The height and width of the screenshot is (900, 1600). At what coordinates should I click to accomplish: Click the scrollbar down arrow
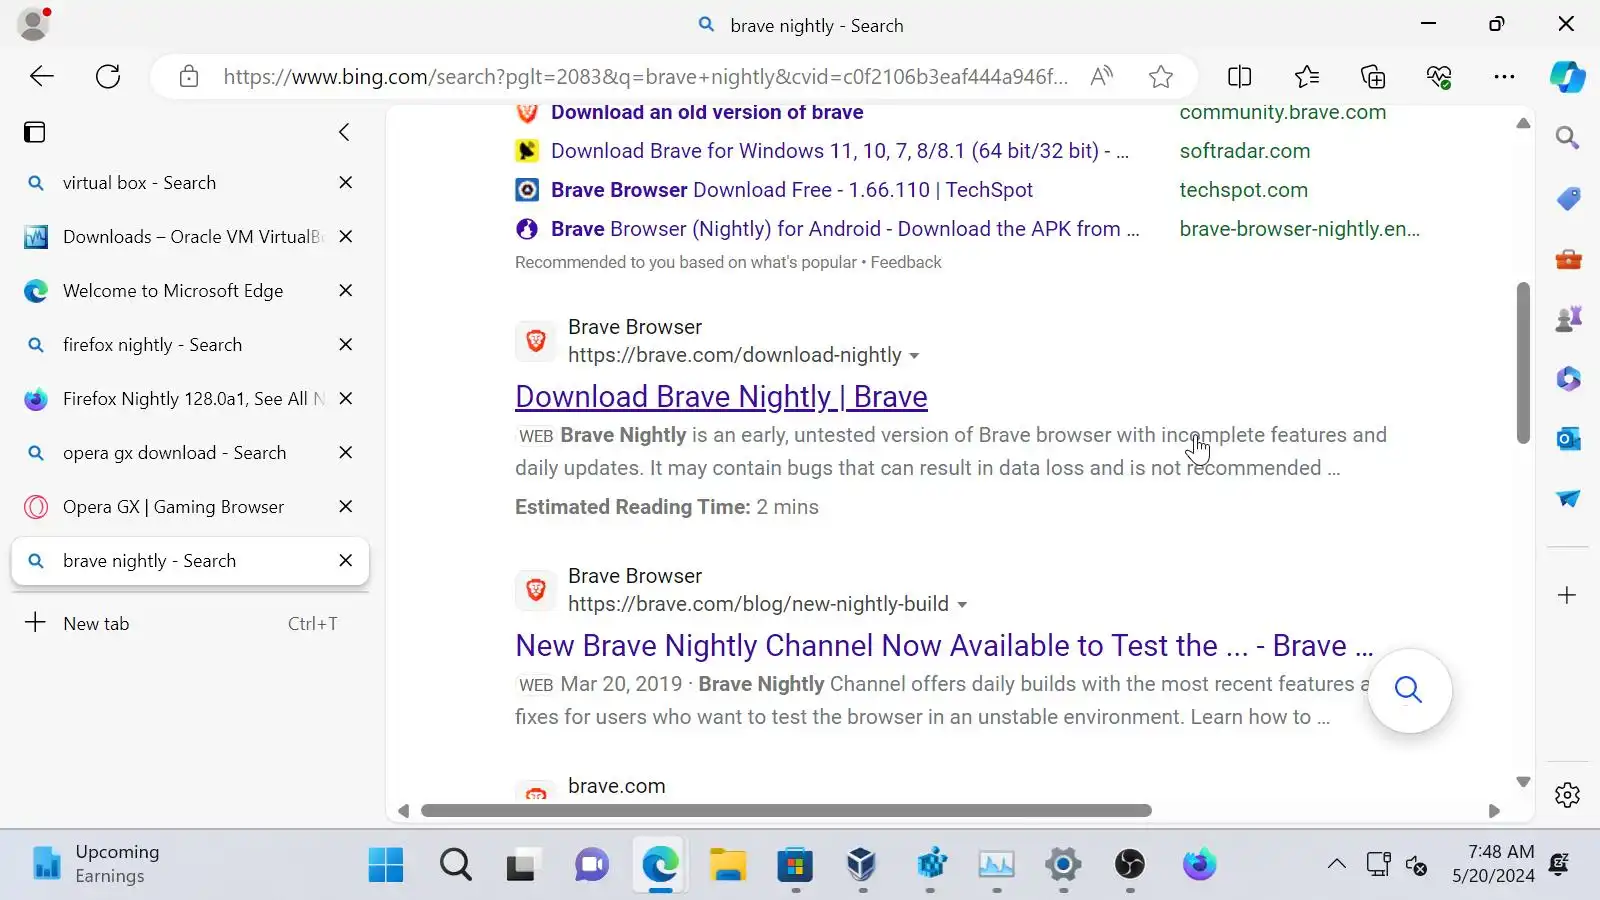pyautogui.click(x=1523, y=782)
